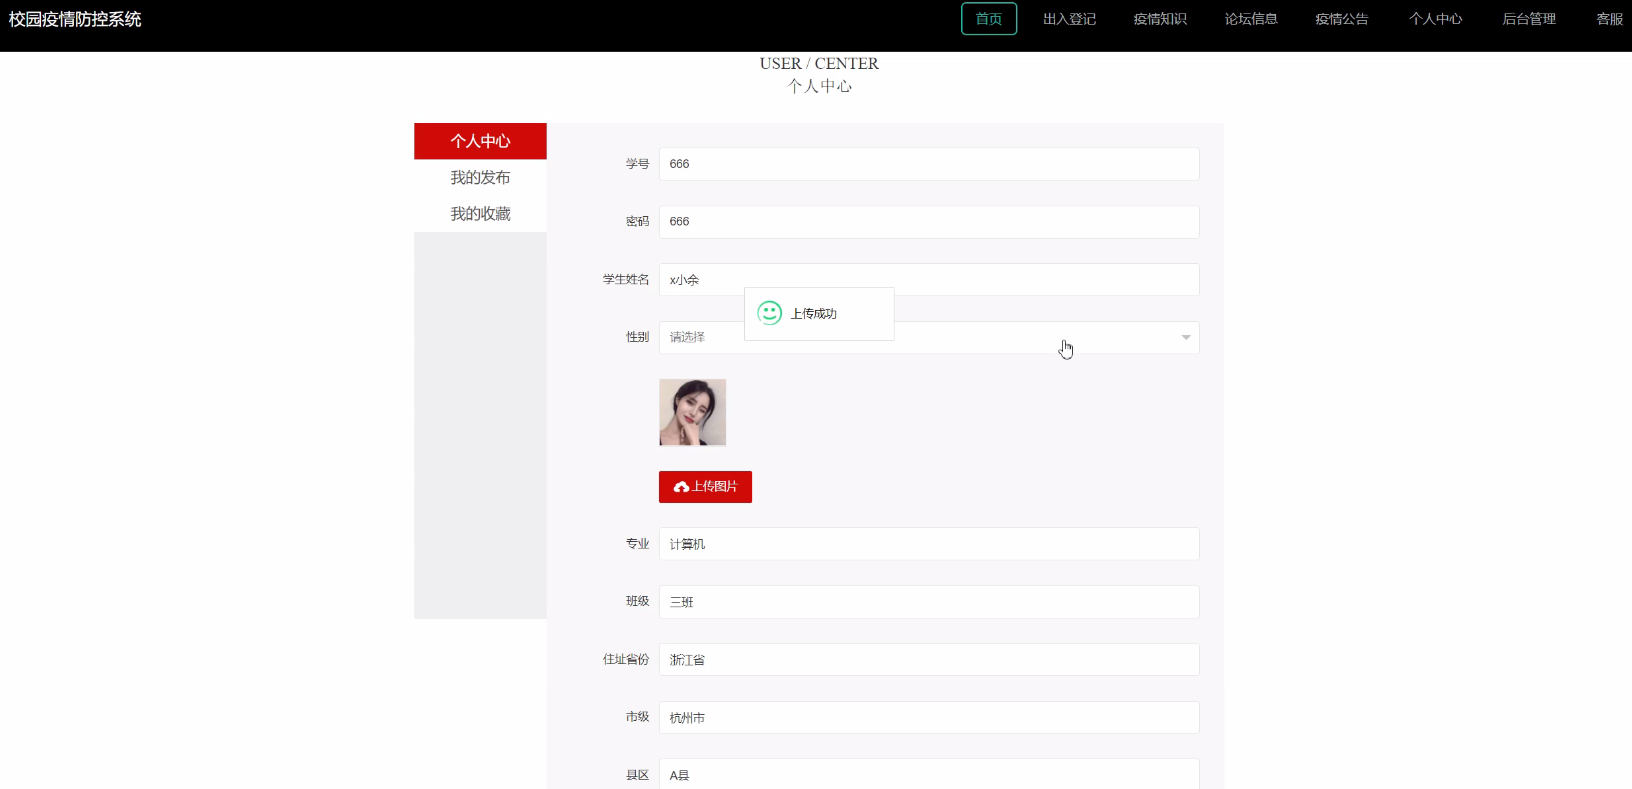
Task: Click the 专业 input containing 计算机
Action: click(x=928, y=544)
